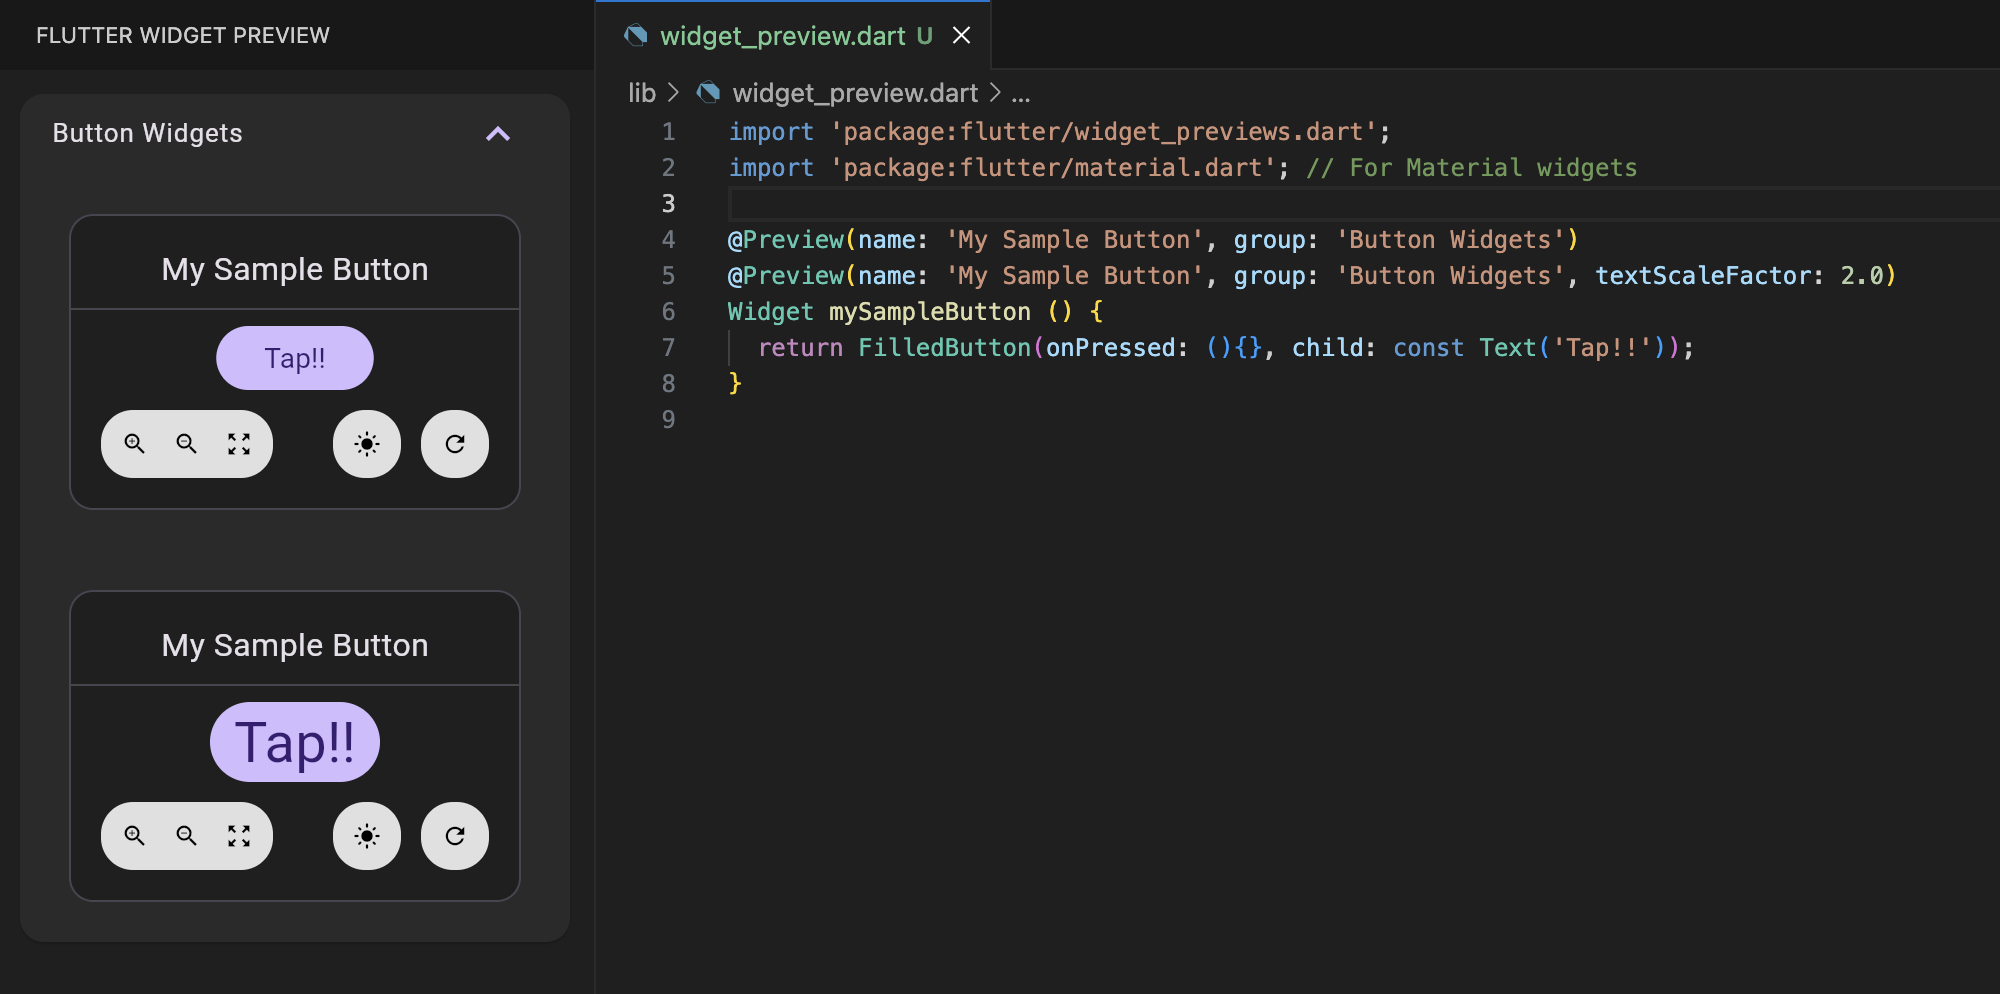
Task: Refresh the upper My Sample Button preview
Action: (x=455, y=444)
